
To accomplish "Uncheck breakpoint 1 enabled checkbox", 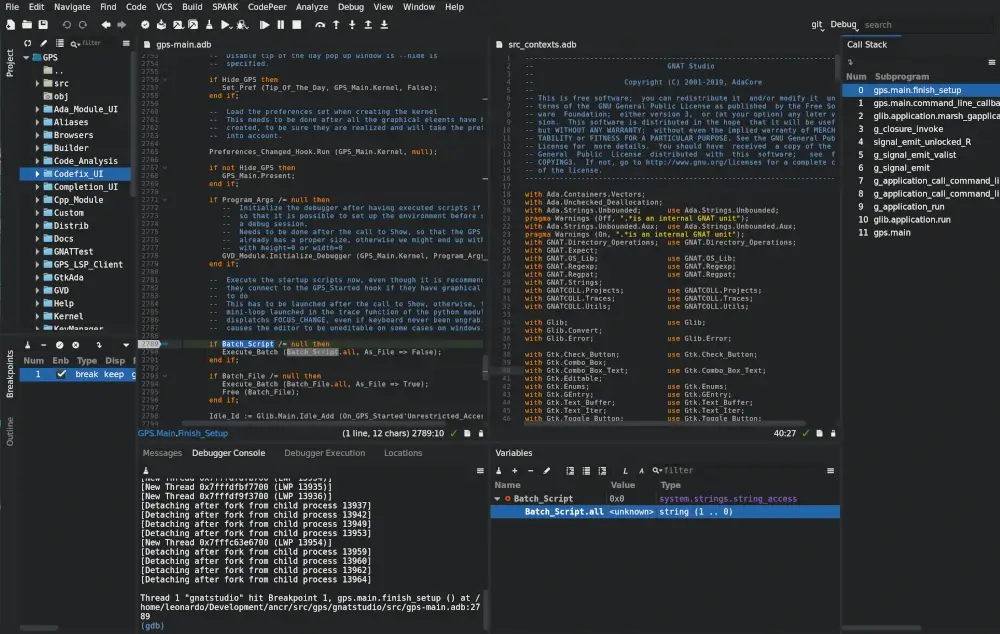I will click(61, 374).
